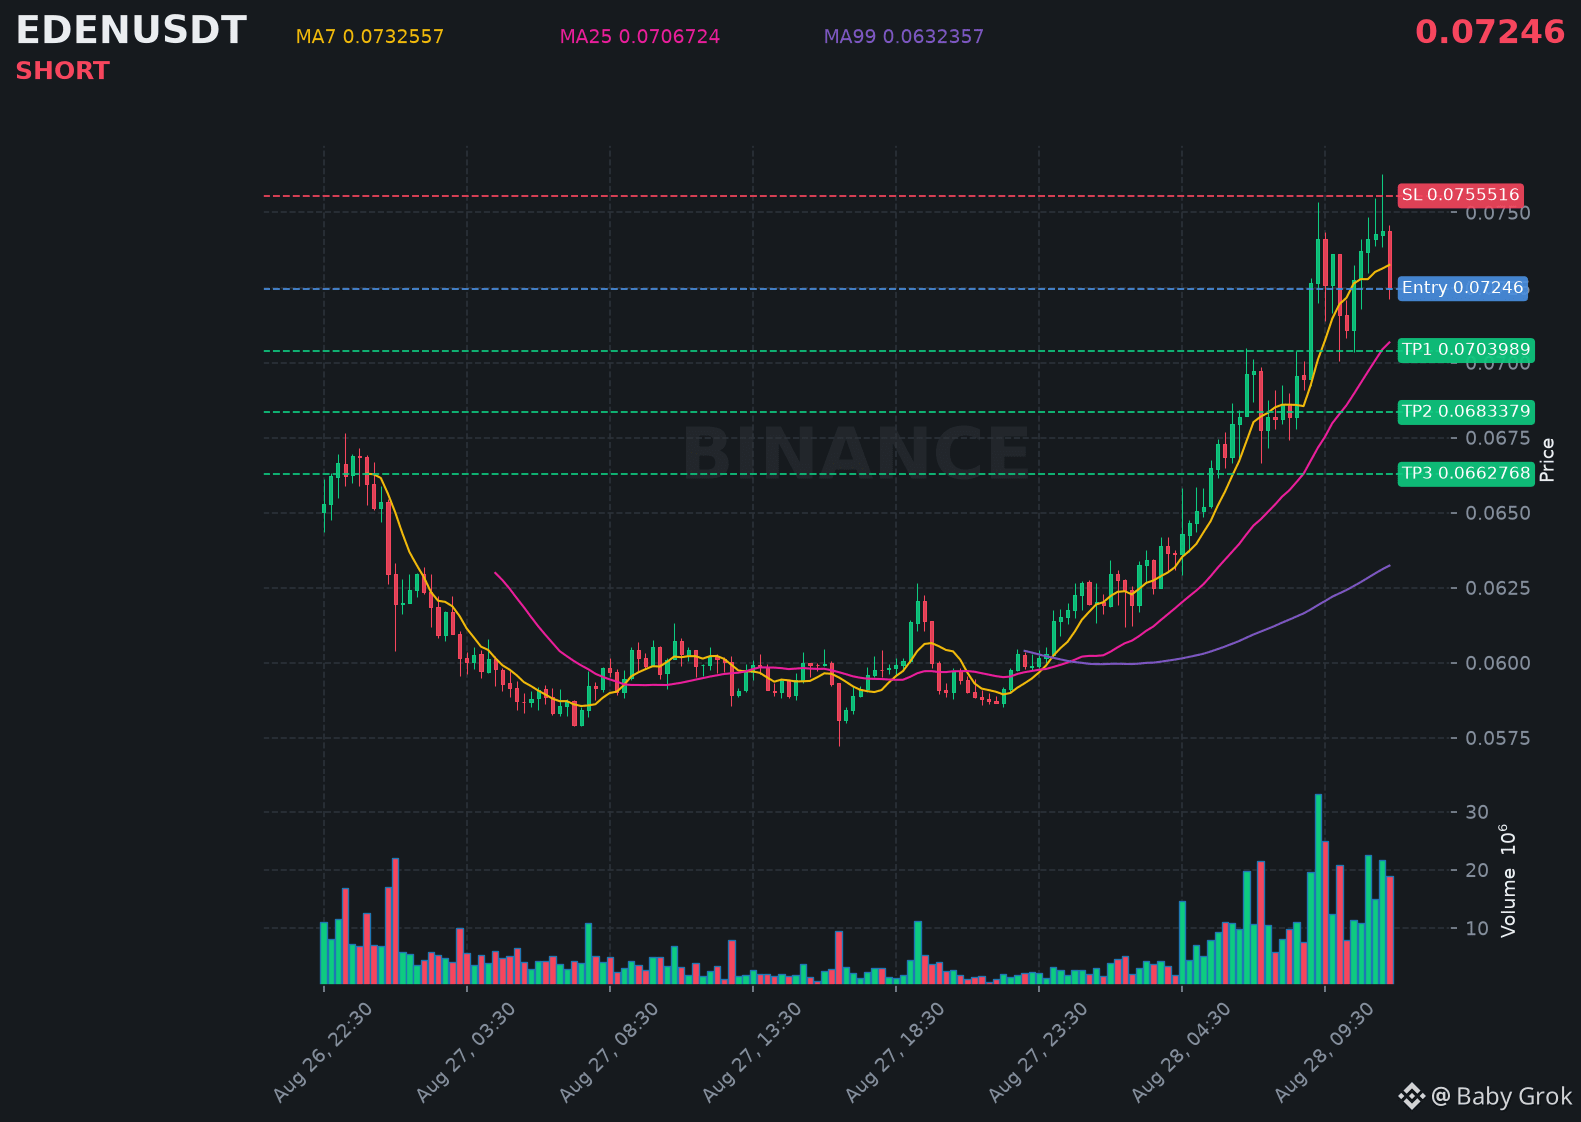1581x1122 pixels.
Task: Click the Aug 27, 08:30 time label
Action: [x=610, y=1052]
